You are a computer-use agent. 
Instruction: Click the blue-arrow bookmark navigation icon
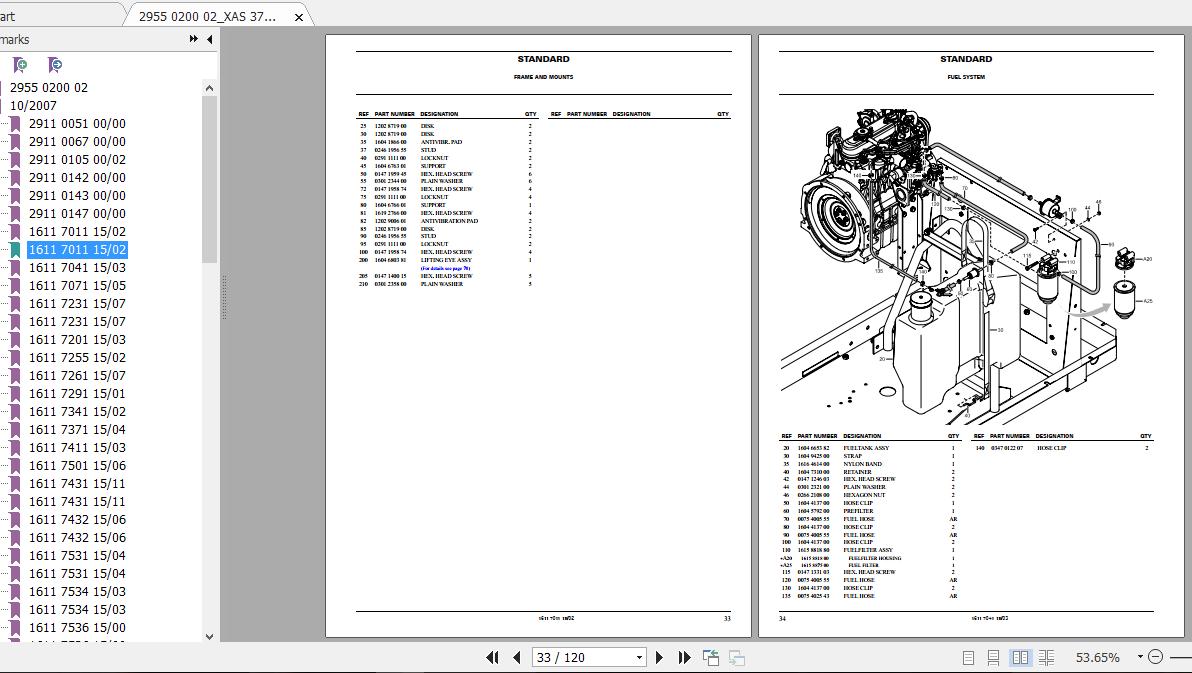tap(55, 64)
